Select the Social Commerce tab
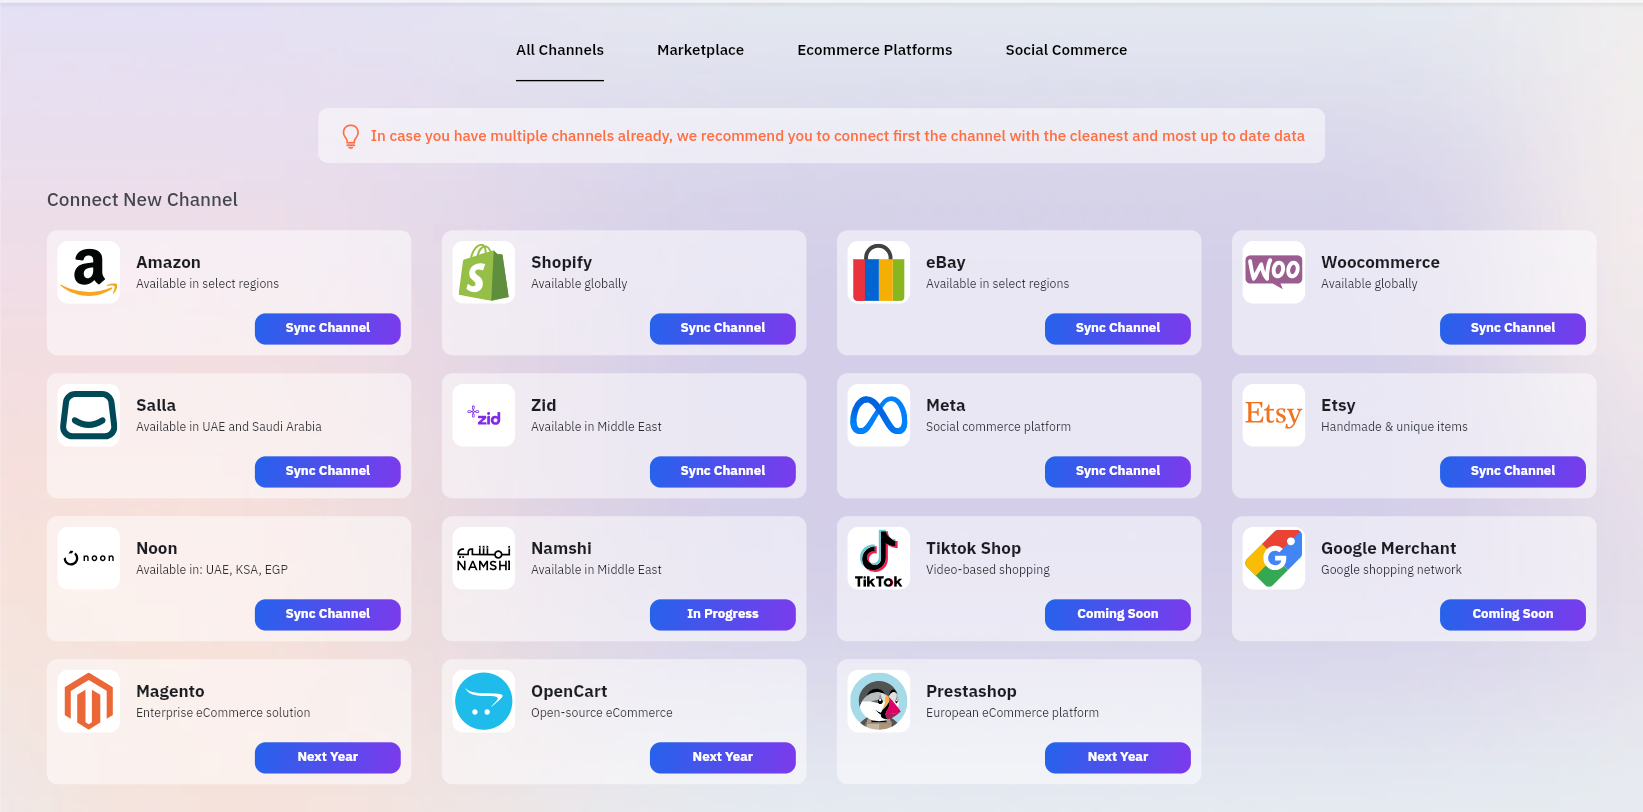1643x812 pixels. tap(1066, 50)
